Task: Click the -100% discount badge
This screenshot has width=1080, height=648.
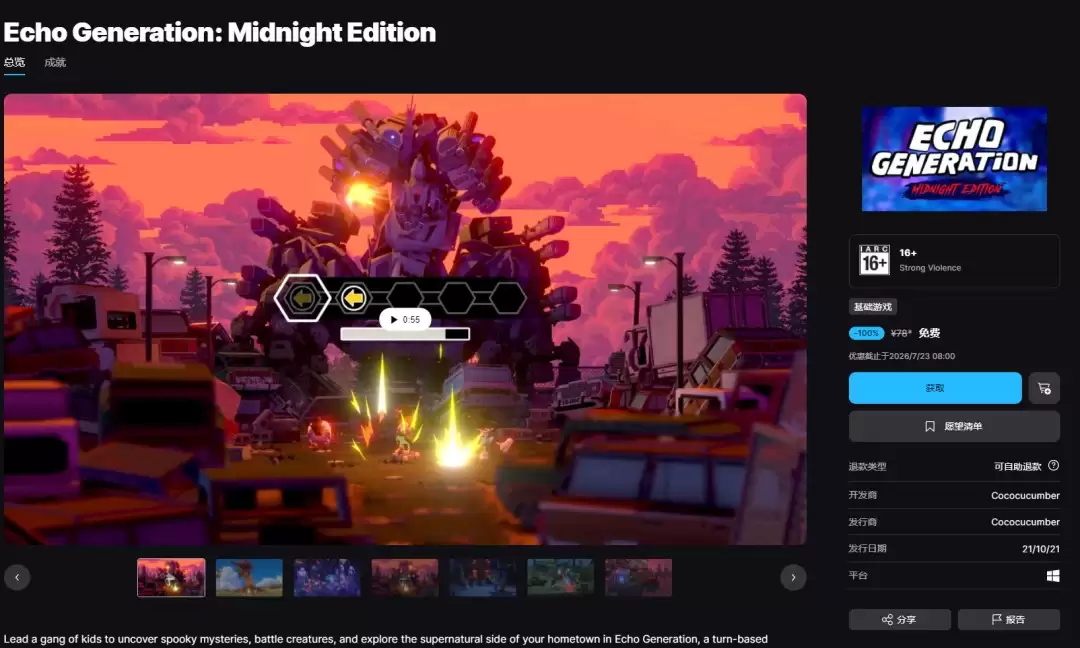Action: (866, 333)
